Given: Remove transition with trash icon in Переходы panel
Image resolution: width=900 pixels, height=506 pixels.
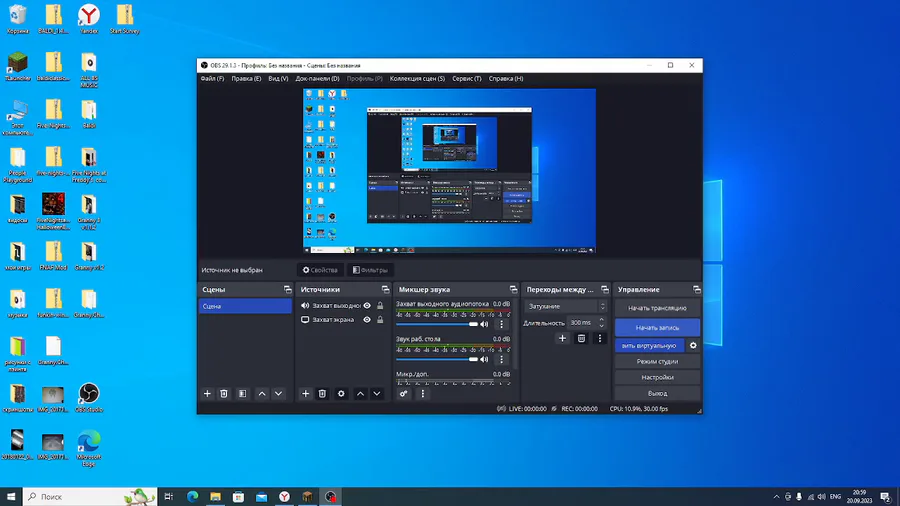Looking at the screenshot, I should [581, 338].
